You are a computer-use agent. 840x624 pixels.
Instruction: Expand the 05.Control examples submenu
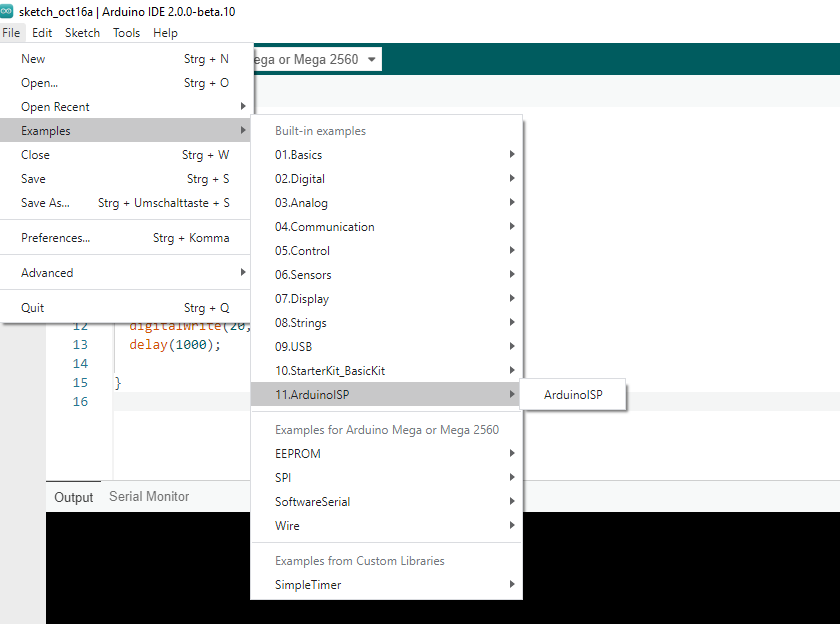[x=386, y=251]
